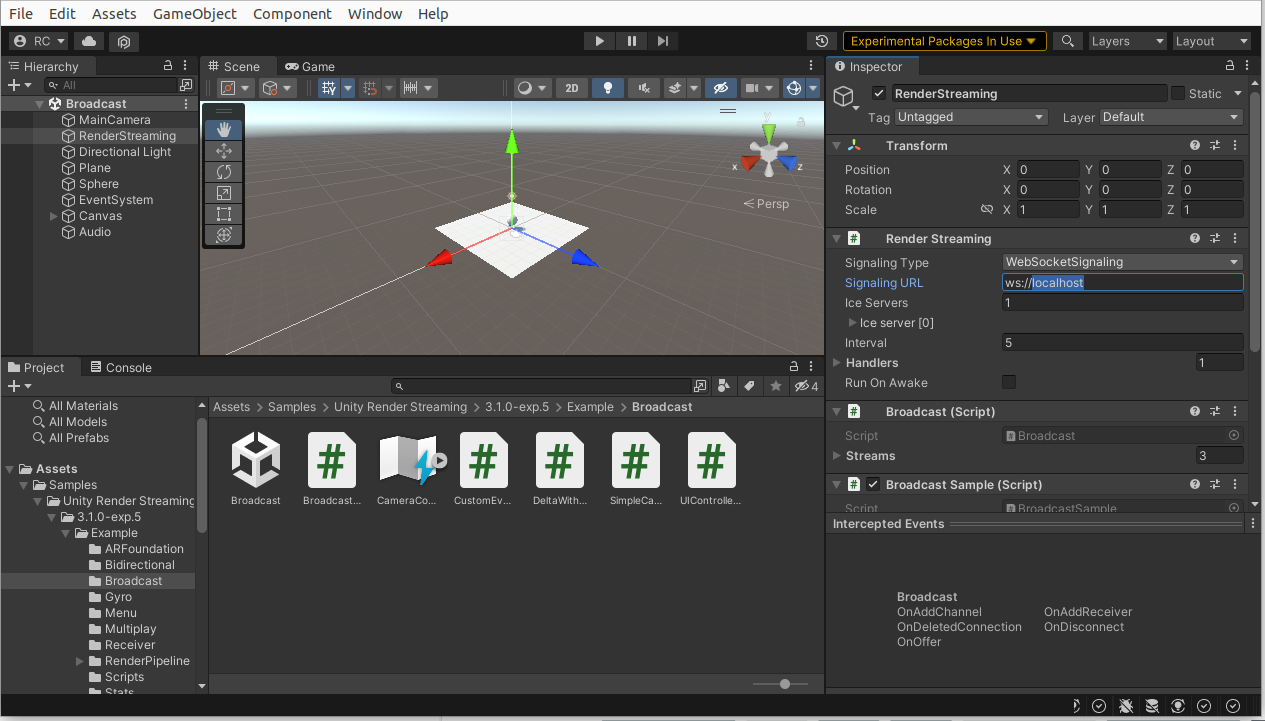Open the Signaling Type dropdown
The height and width of the screenshot is (721, 1265).
[x=1122, y=262]
